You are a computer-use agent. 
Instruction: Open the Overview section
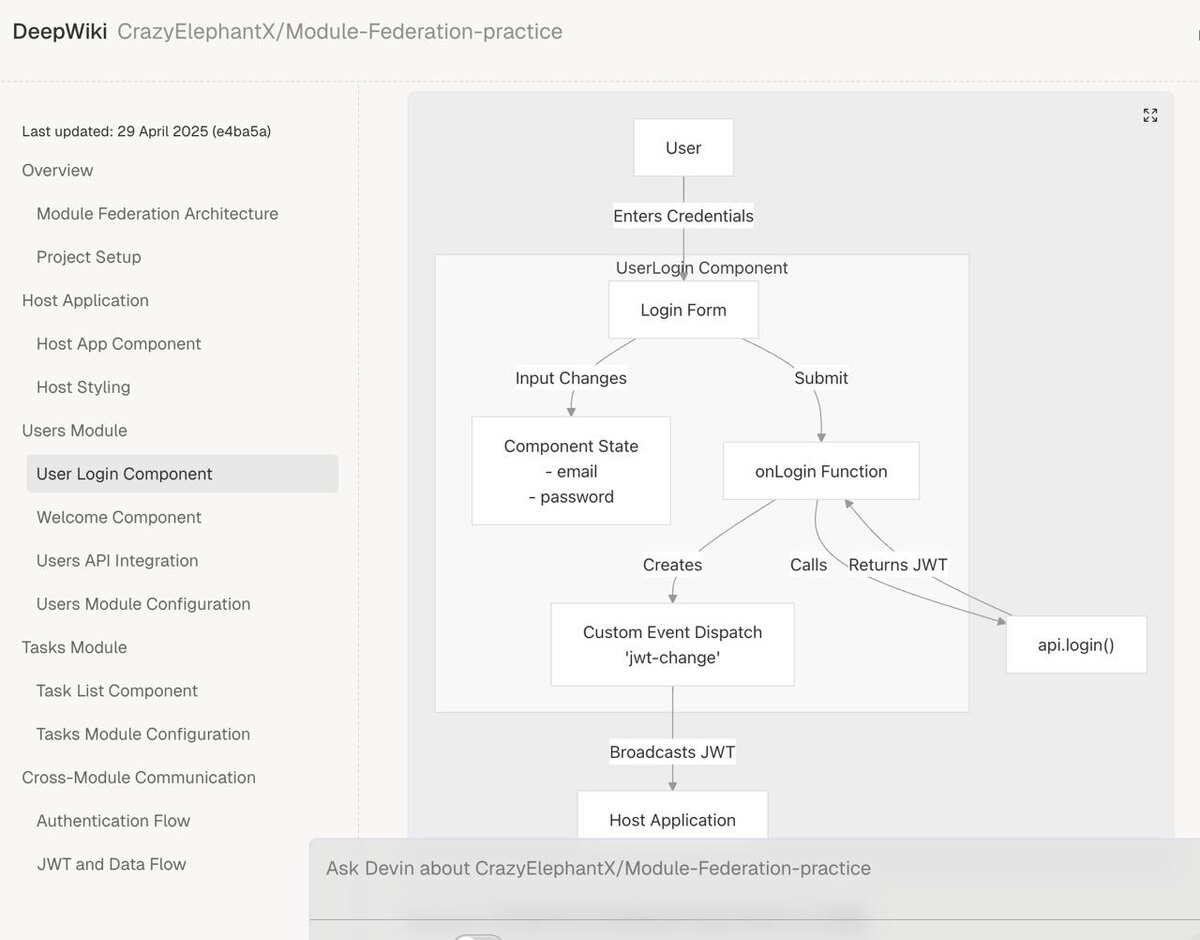click(x=58, y=171)
